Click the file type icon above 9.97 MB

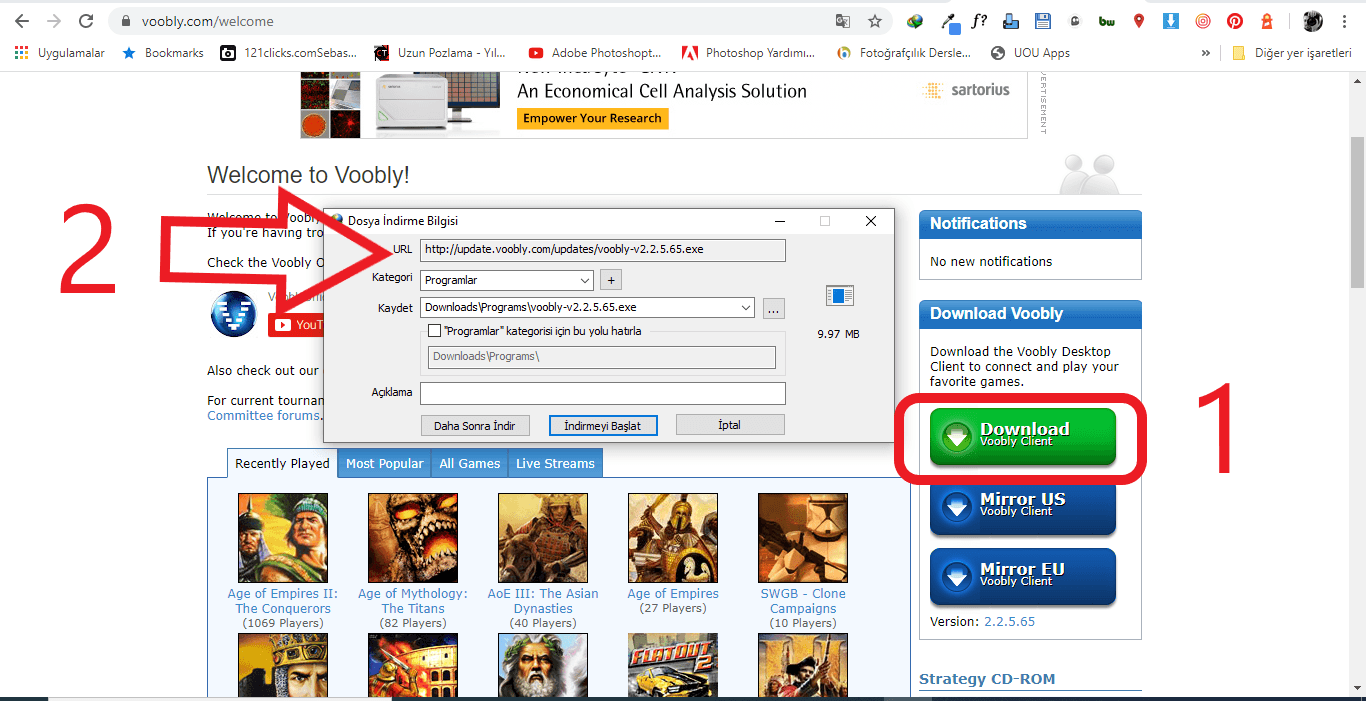(x=840, y=295)
